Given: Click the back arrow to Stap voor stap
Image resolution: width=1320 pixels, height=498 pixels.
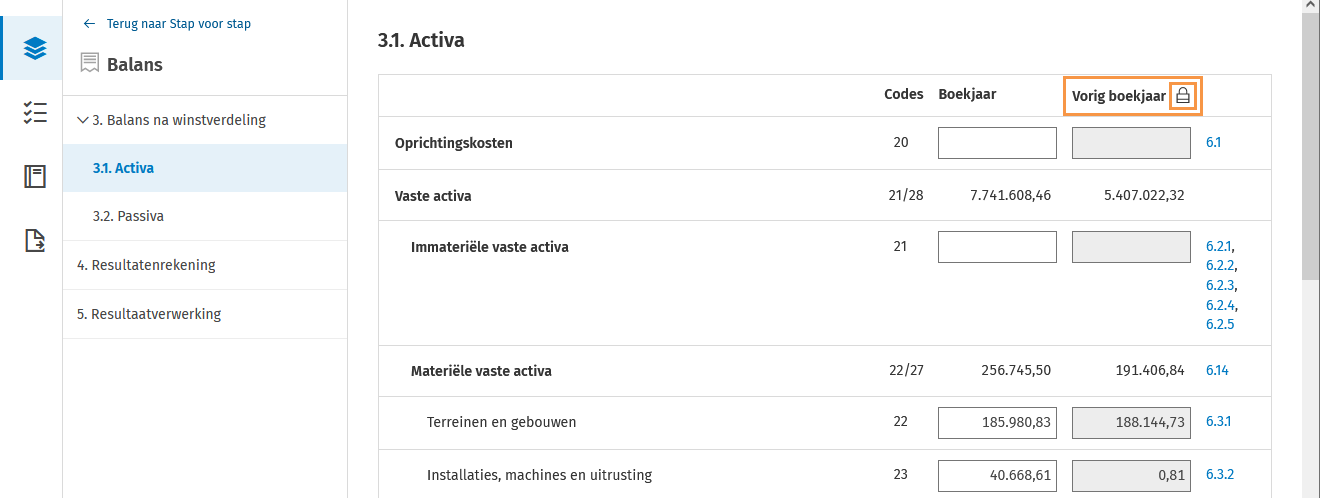Looking at the screenshot, I should (90, 23).
